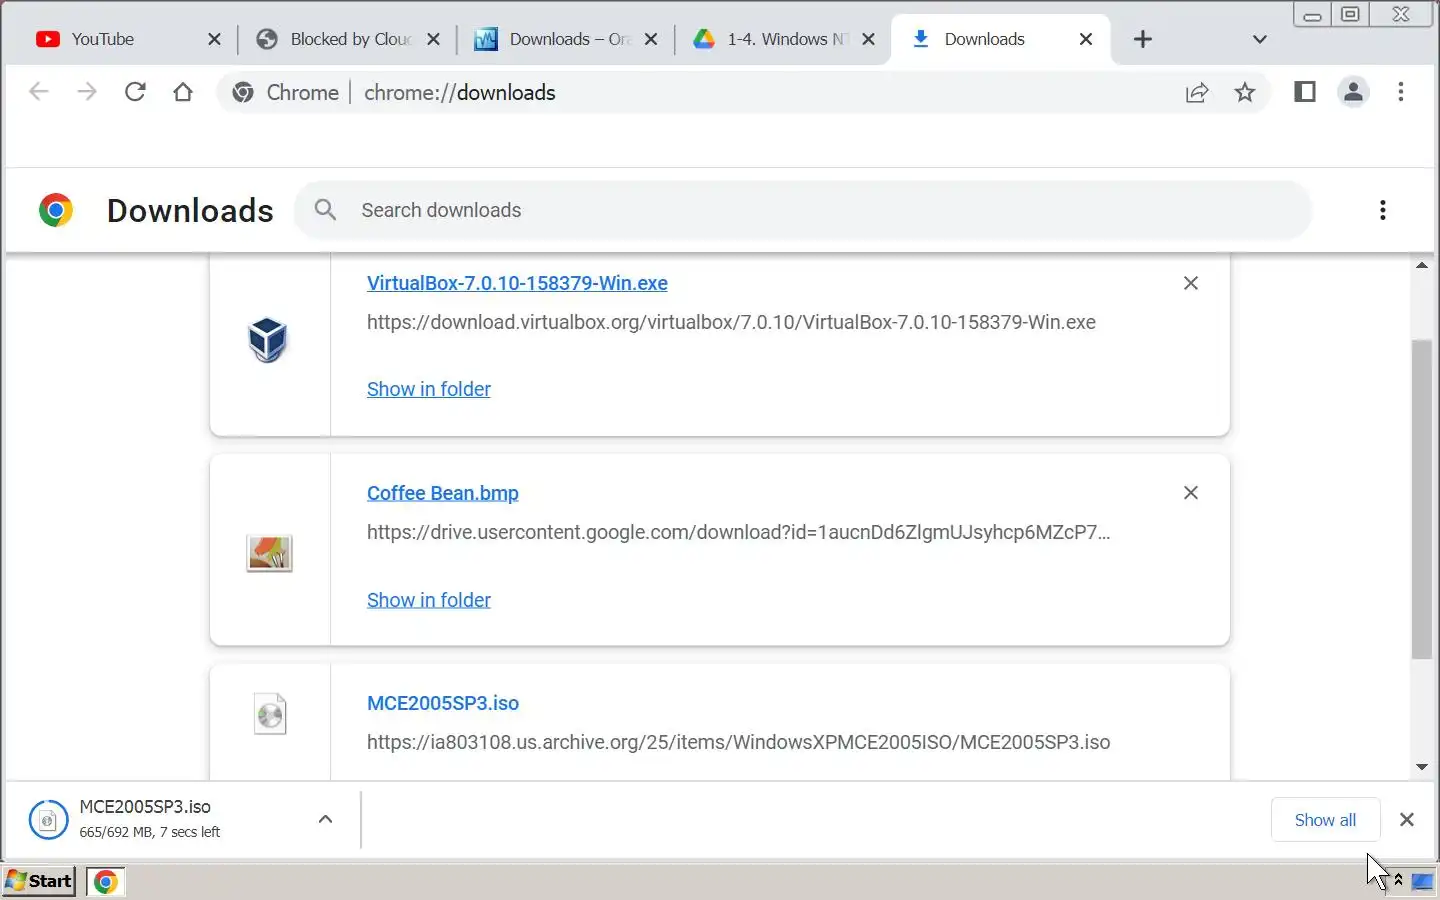
Task: Expand the tab search dropdown arrow
Action: (x=1260, y=40)
